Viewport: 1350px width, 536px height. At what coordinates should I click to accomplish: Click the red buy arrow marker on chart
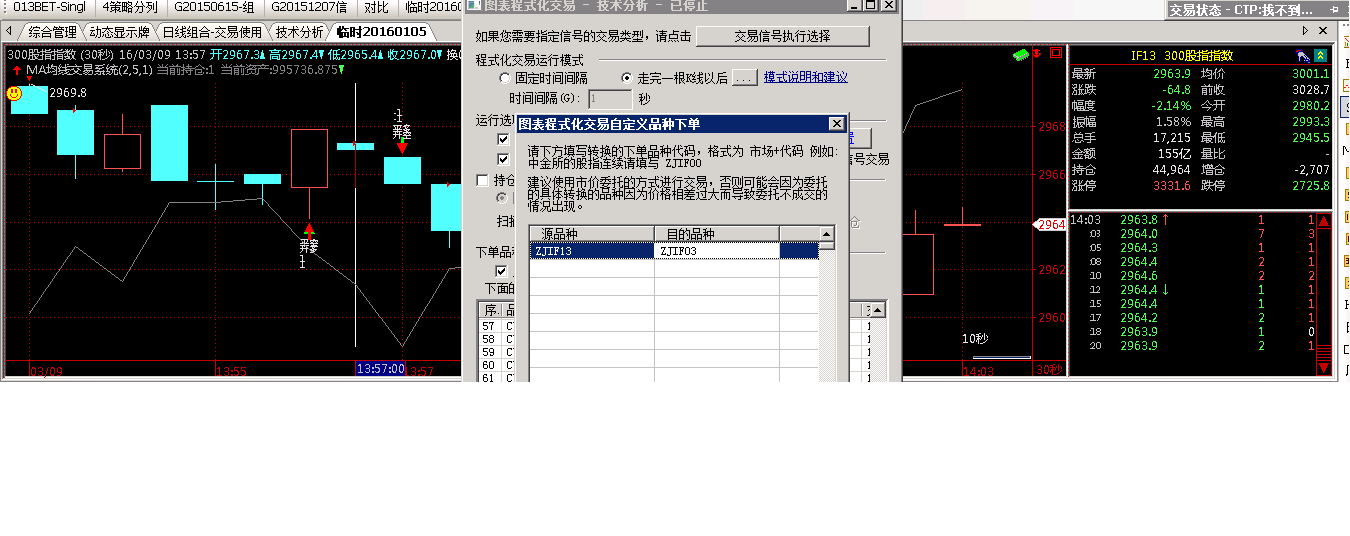coord(309,231)
